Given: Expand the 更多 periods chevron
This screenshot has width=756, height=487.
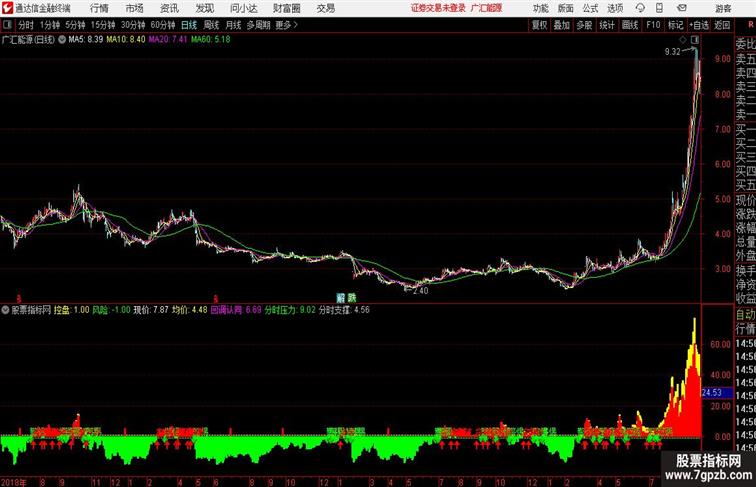Looking at the screenshot, I should tap(286, 25).
